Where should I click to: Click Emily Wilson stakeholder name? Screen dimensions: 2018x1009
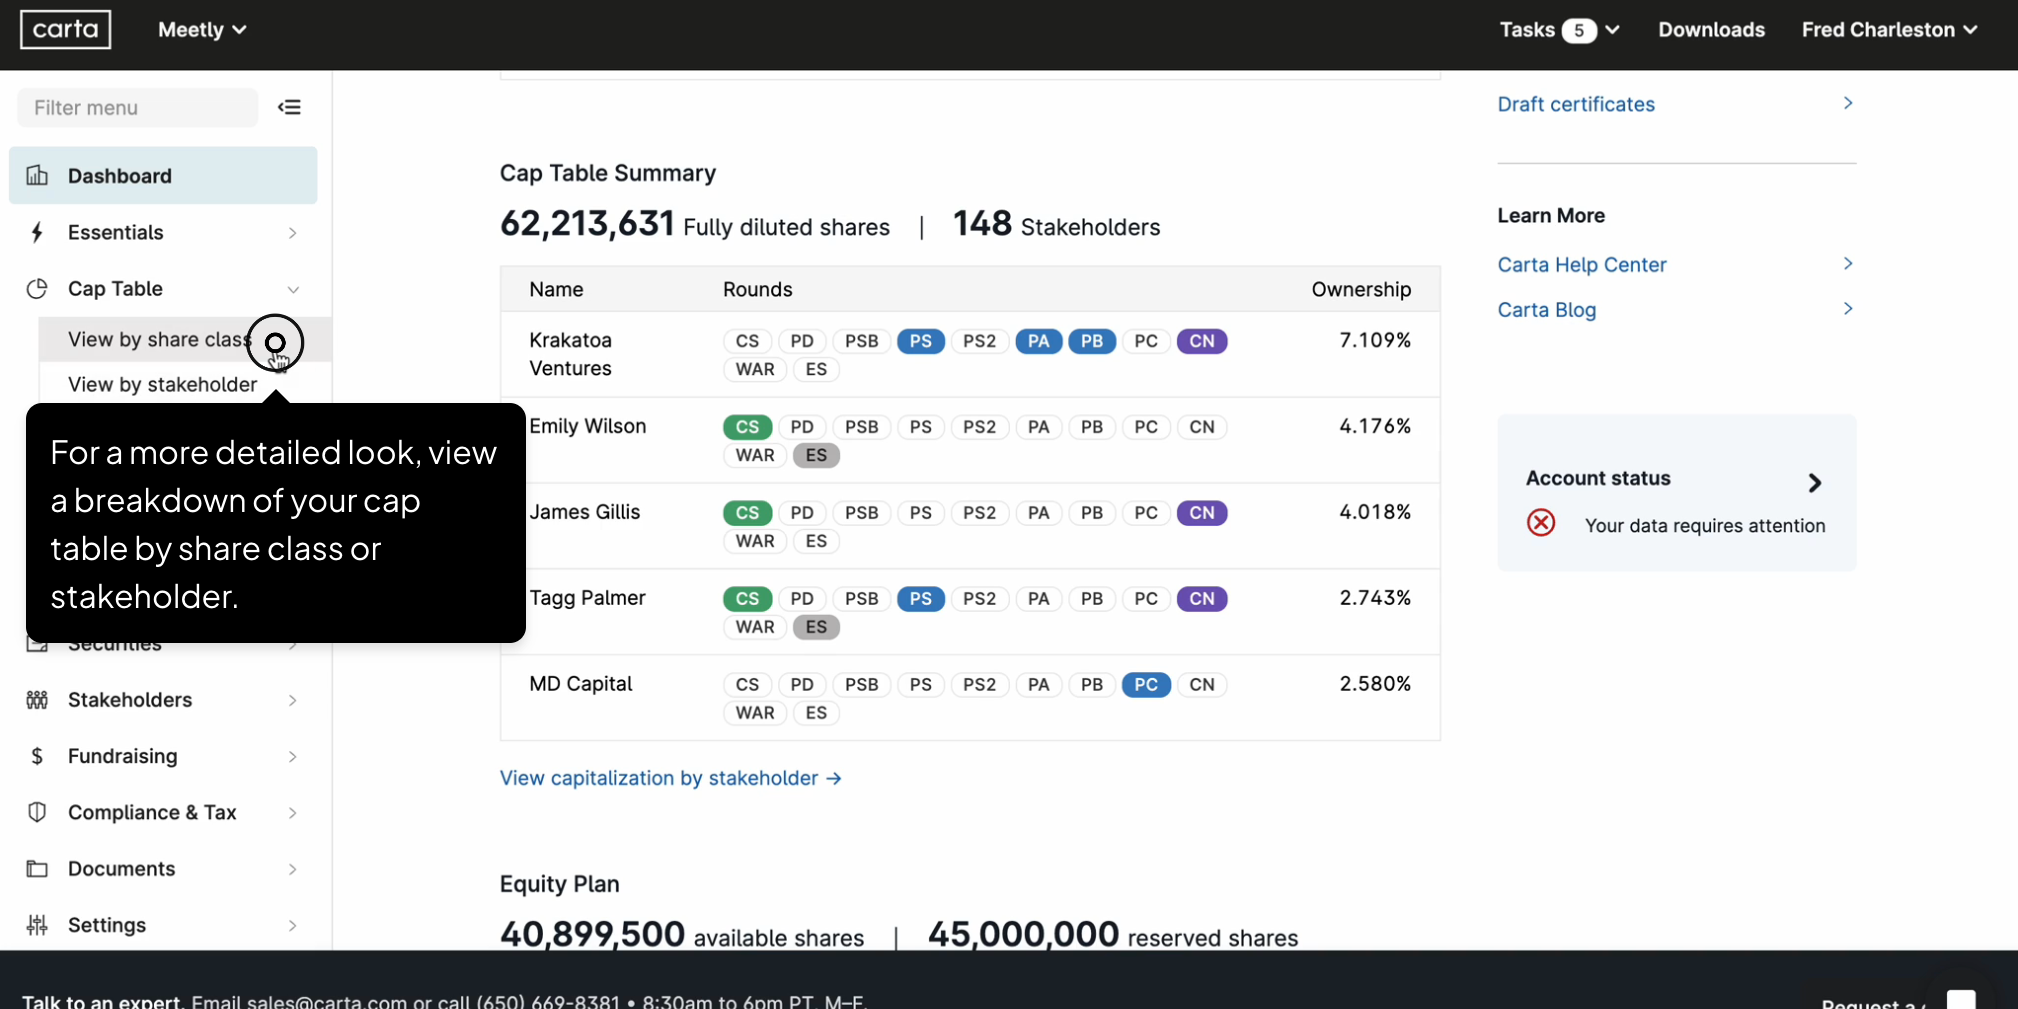[x=588, y=426]
